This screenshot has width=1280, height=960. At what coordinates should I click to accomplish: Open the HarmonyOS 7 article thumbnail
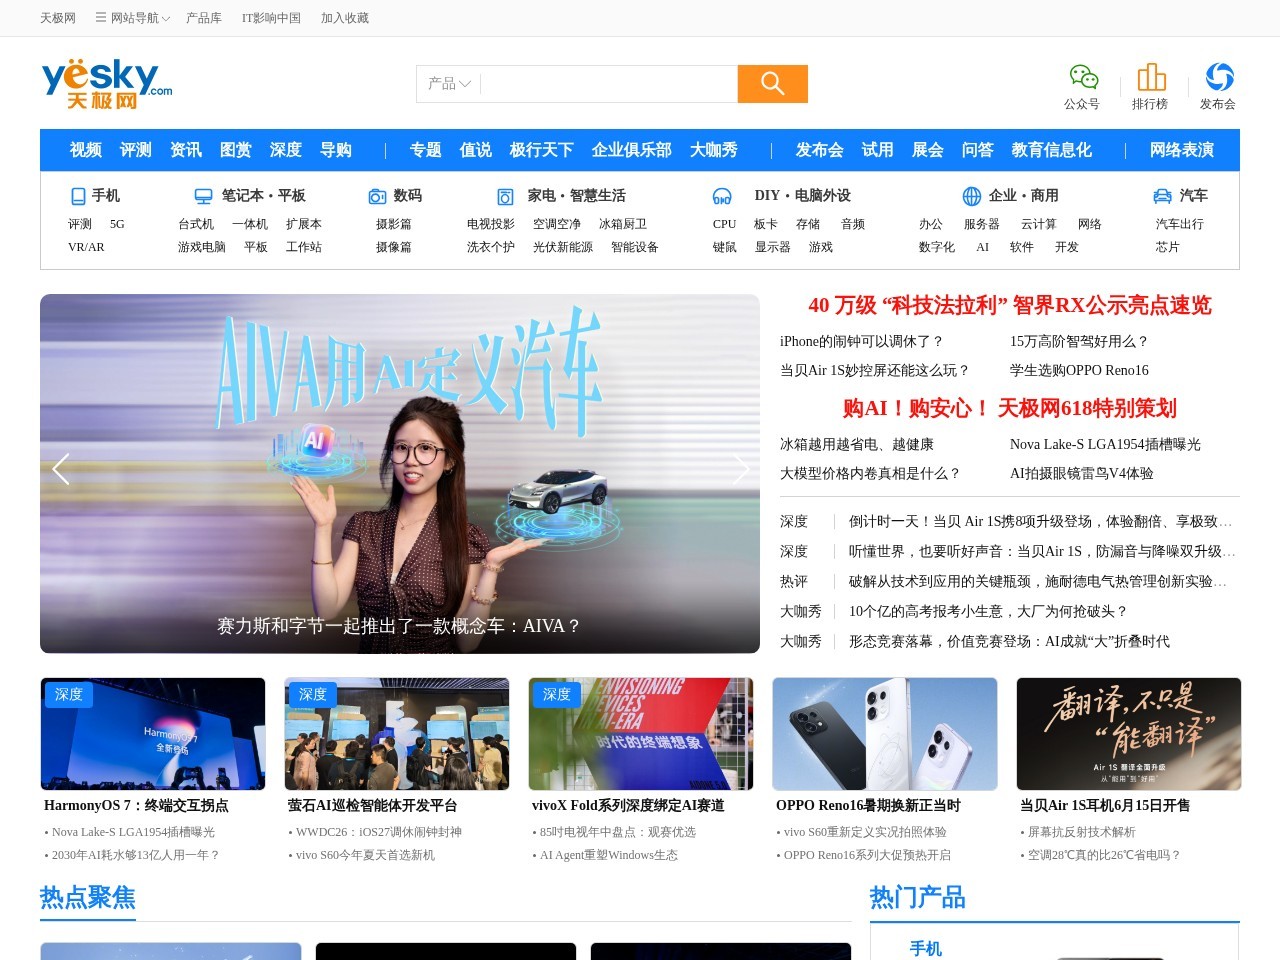click(153, 734)
